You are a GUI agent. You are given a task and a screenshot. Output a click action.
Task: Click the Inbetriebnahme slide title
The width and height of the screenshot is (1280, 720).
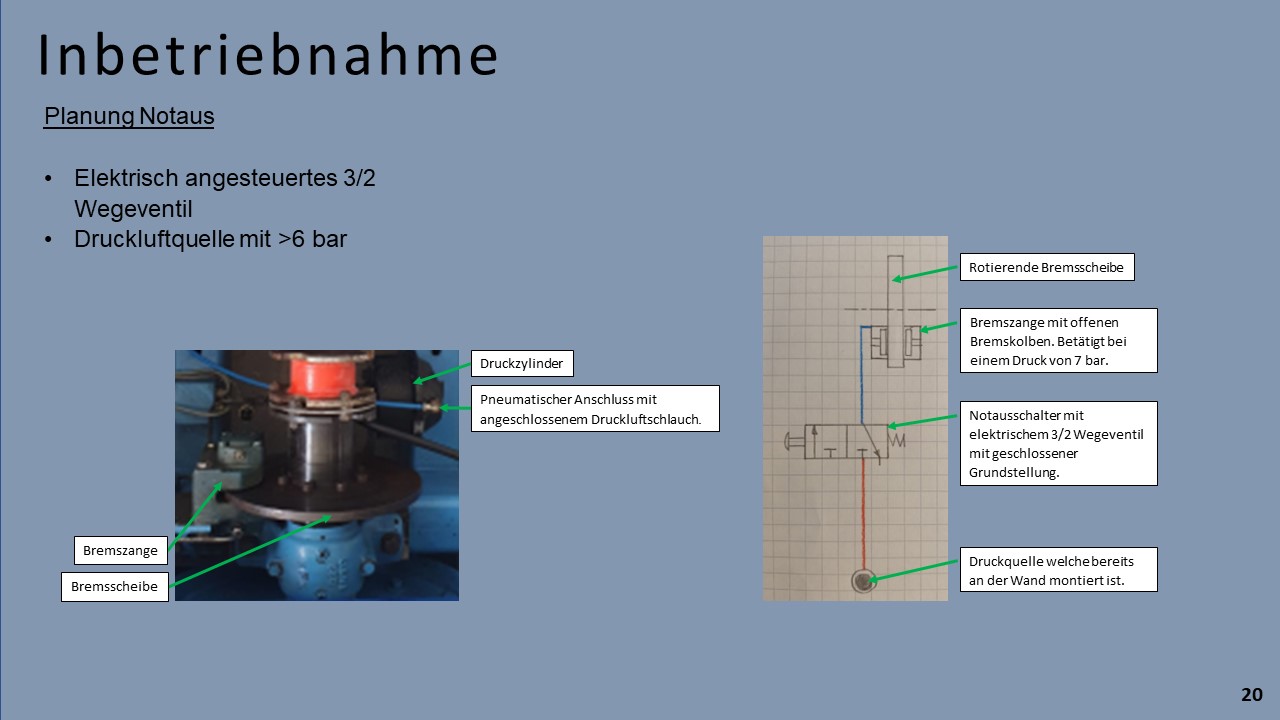tap(268, 56)
